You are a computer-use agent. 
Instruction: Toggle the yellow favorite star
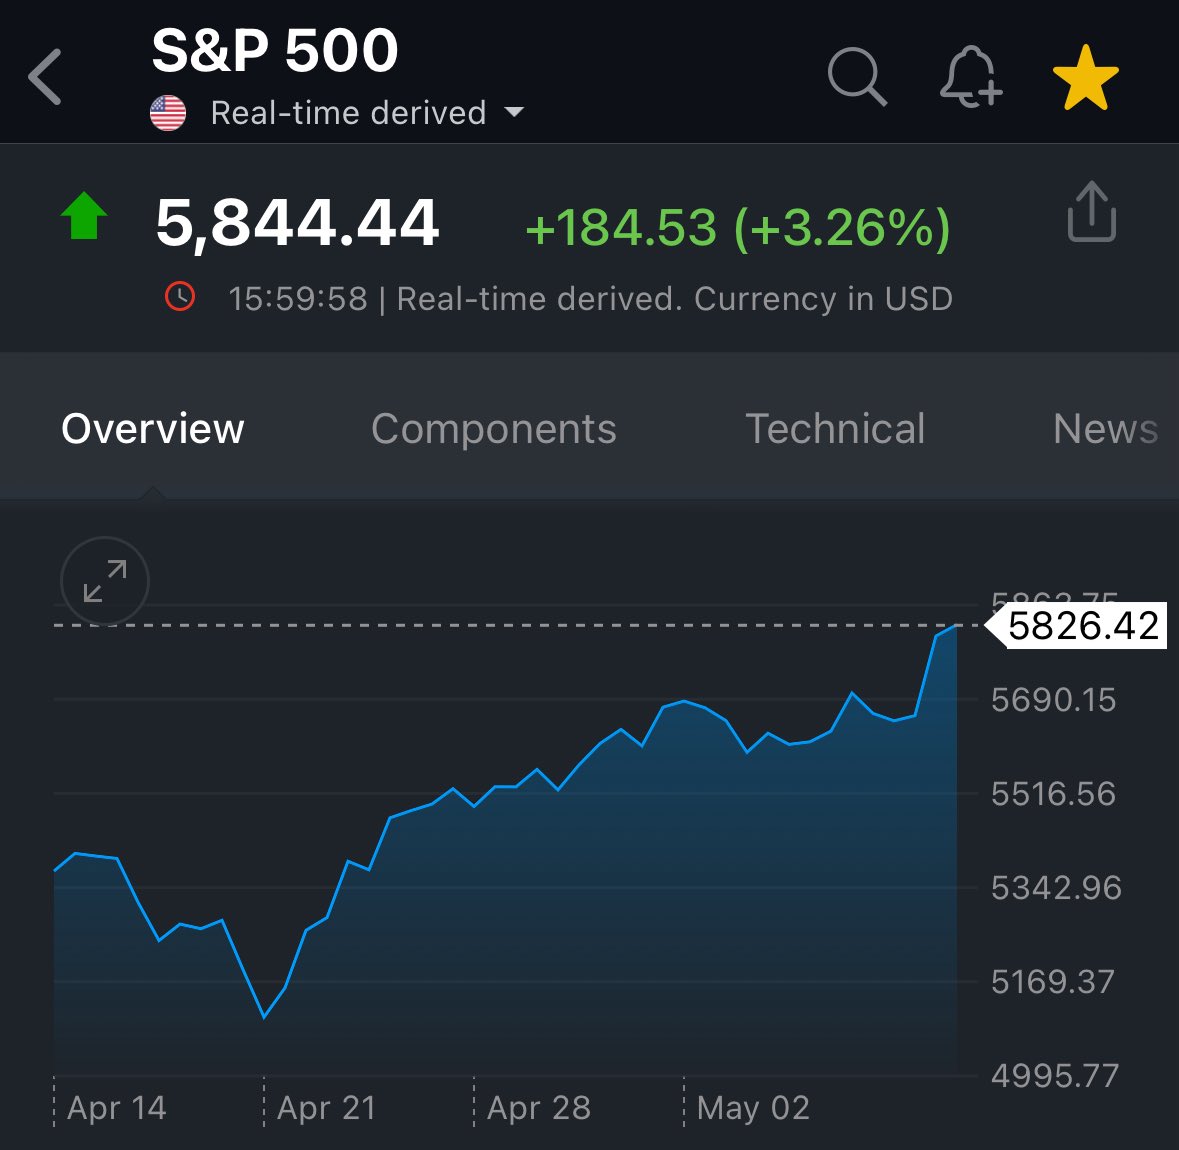coord(1085,77)
